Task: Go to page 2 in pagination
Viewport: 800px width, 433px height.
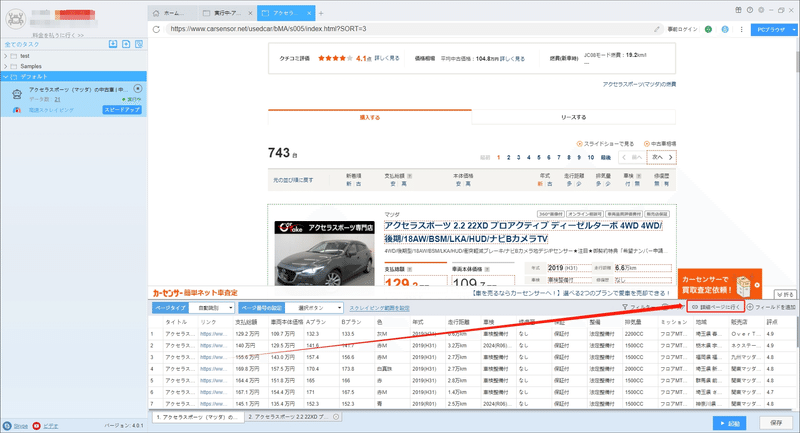Action: click(x=508, y=158)
